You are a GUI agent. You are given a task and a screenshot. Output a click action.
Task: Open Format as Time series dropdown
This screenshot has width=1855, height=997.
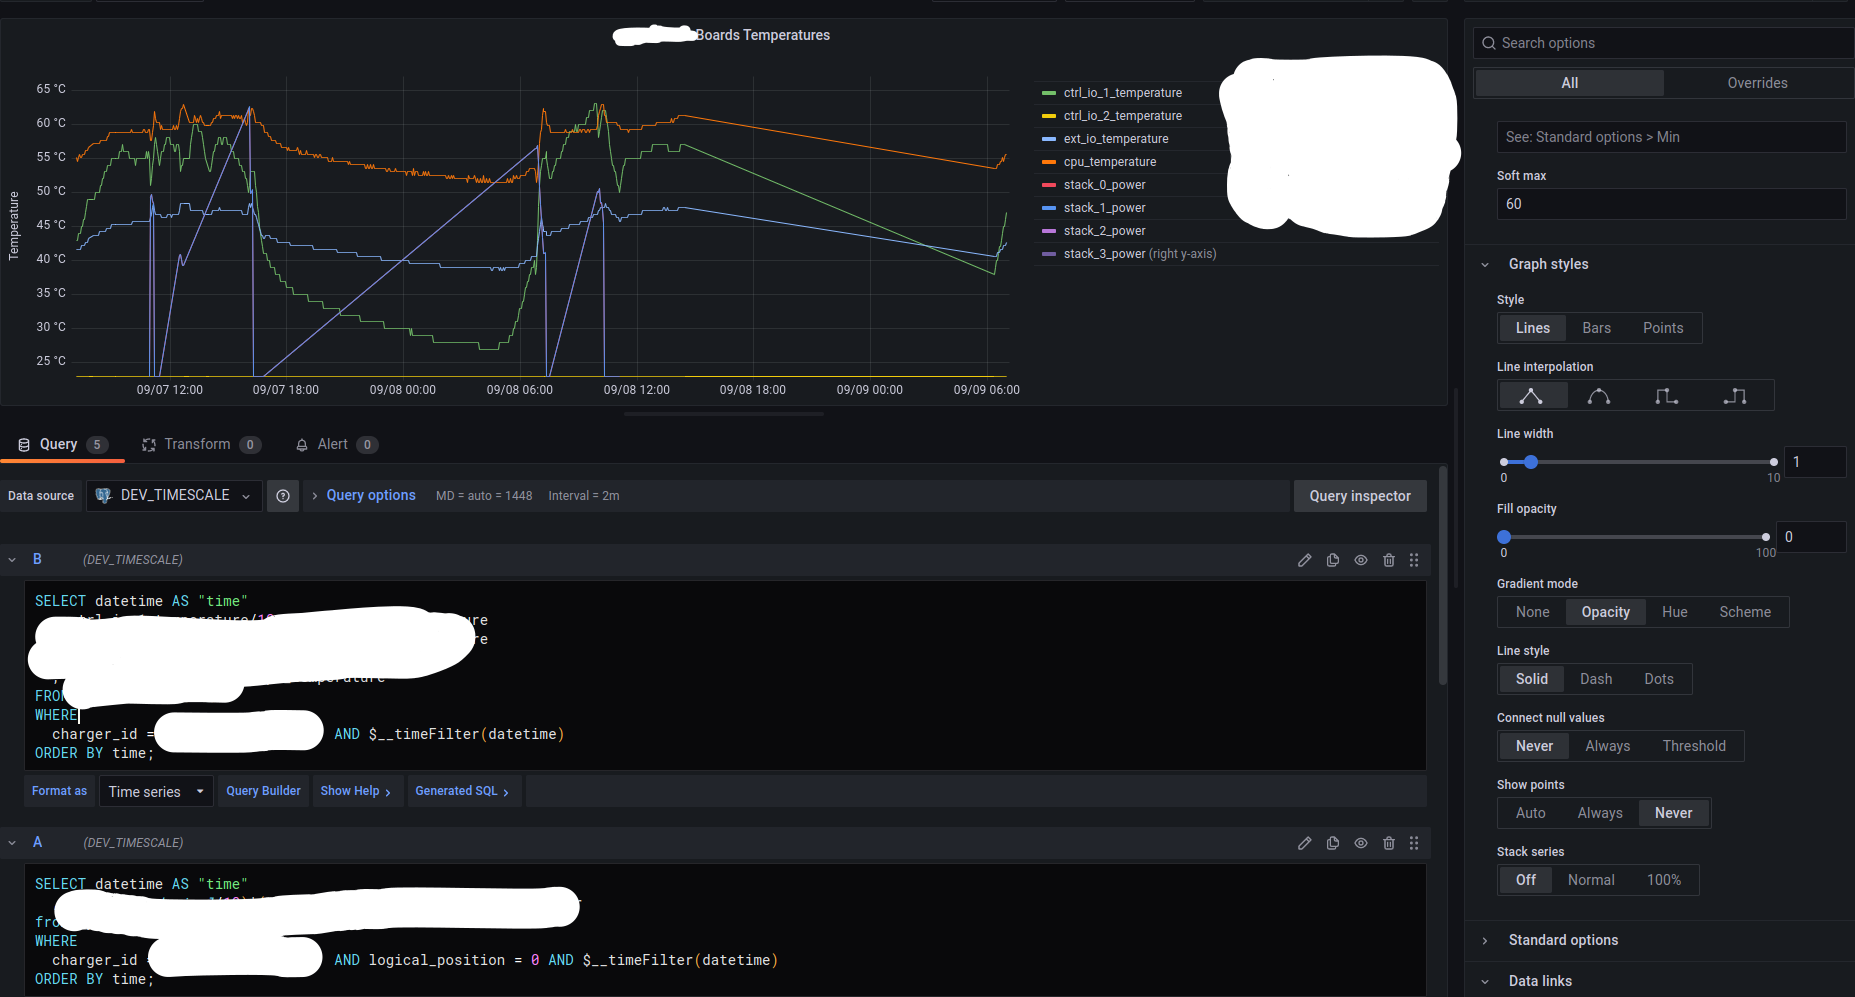coord(155,790)
